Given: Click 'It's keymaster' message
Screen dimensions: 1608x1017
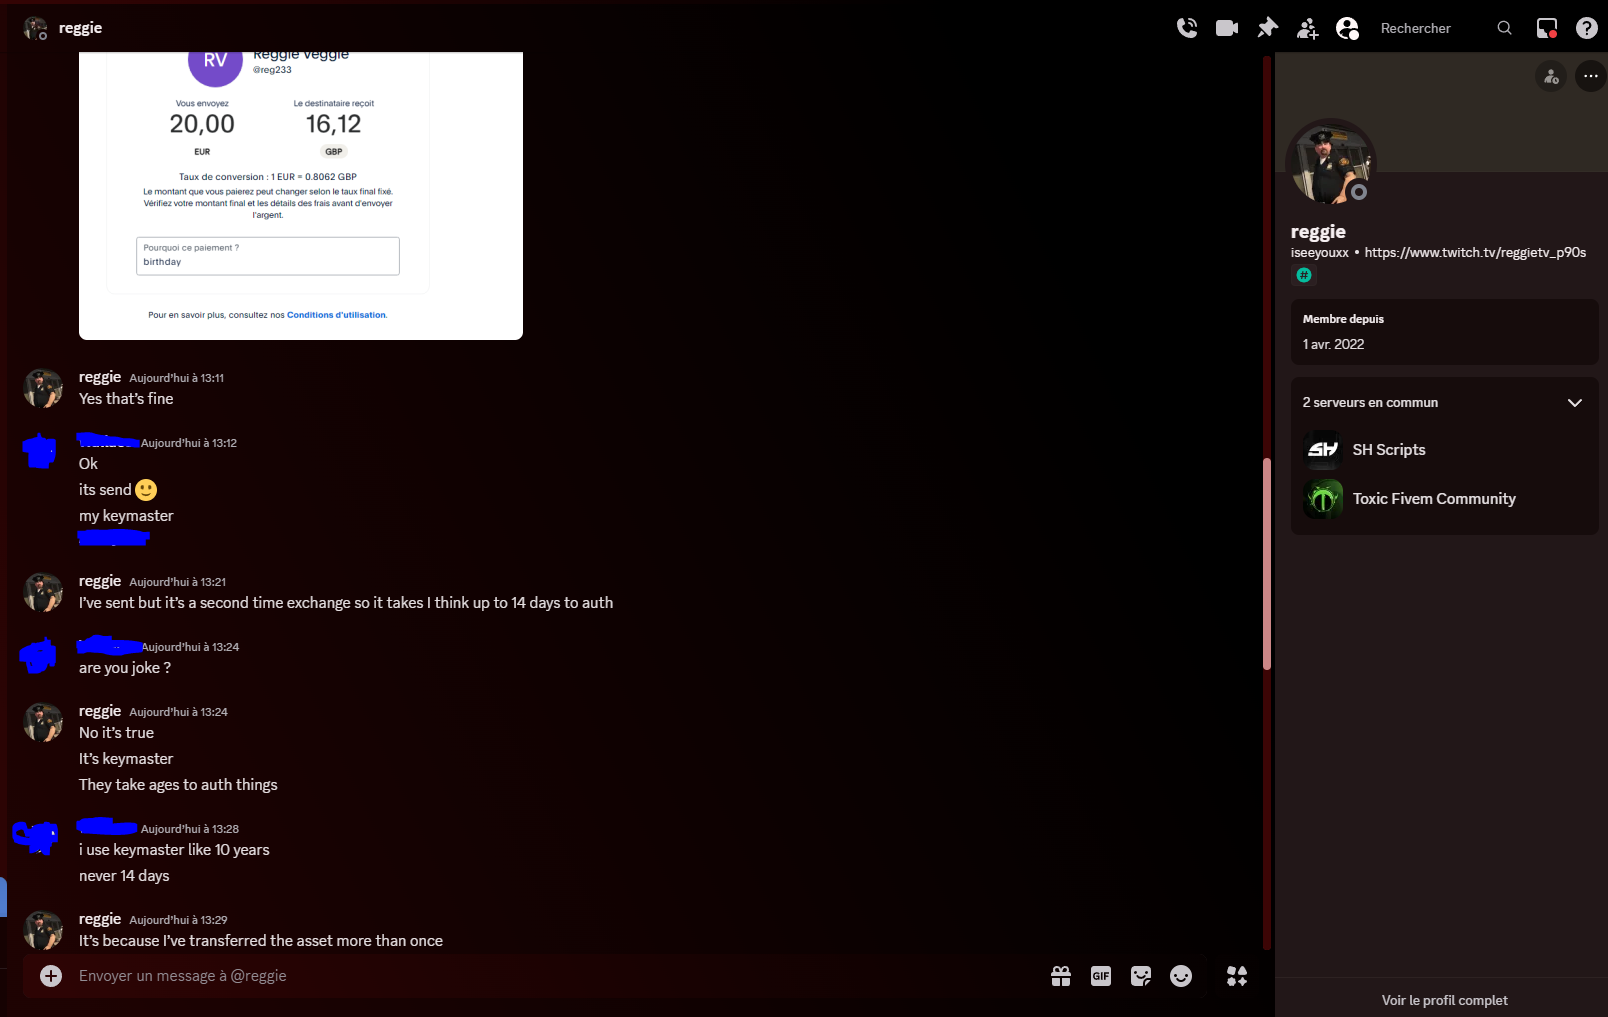Looking at the screenshot, I should coord(126,759).
